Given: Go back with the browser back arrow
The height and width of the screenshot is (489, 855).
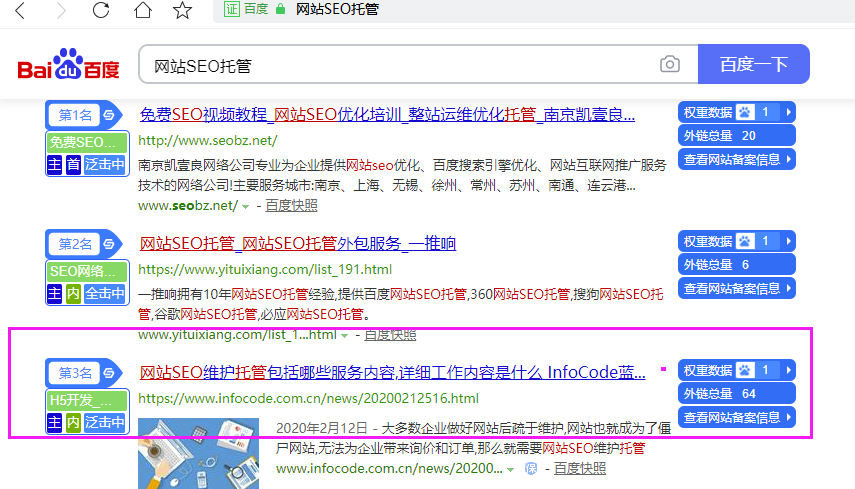Looking at the screenshot, I should 20,10.
